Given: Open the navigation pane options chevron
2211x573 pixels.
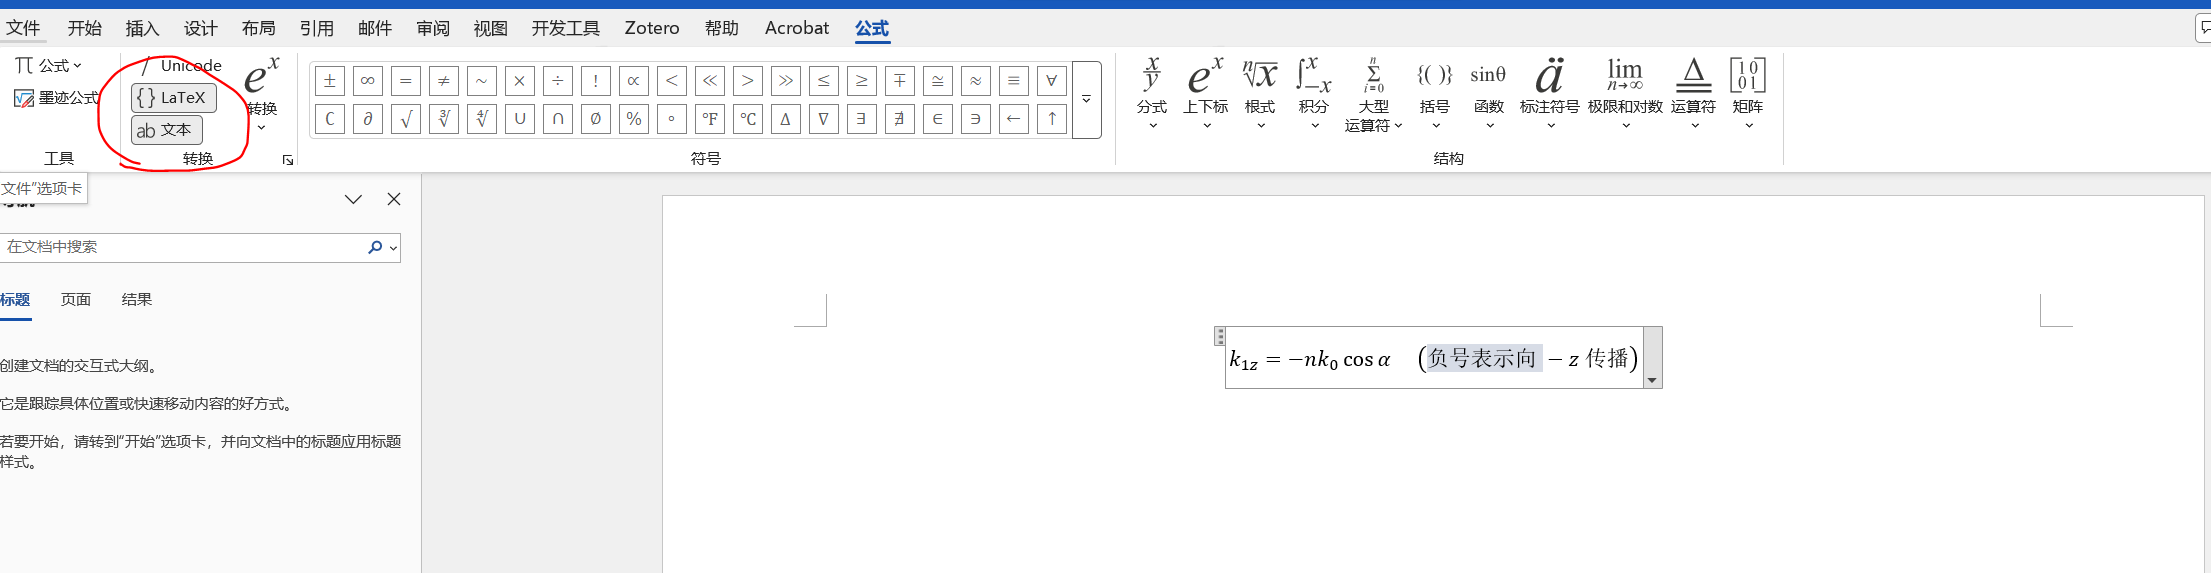Looking at the screenshot, I should click(353, 199).
